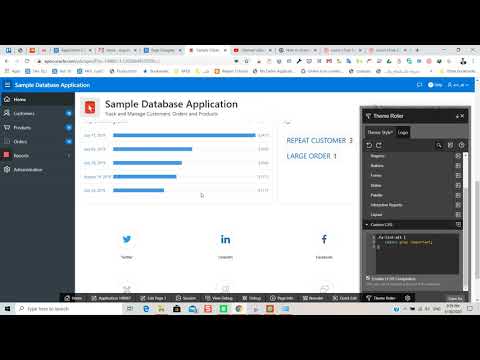Click Home in the developer toolbar
This screenshot has height=360, width=480.
click(73, 298)
